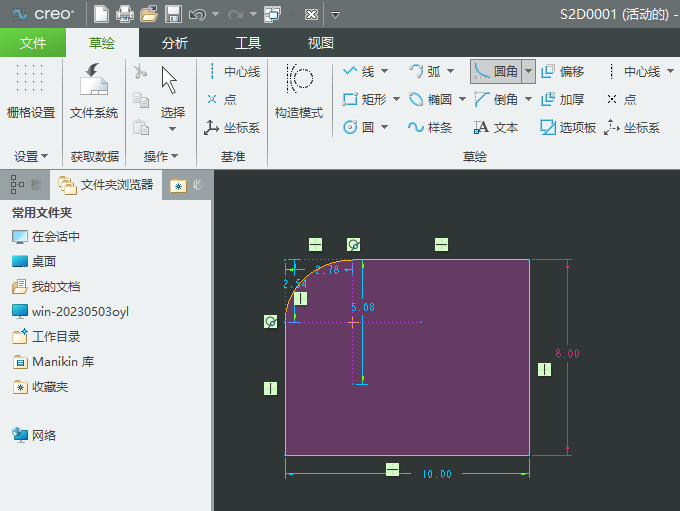Select the 圆角 fillet tool
The image size is (680, 511).
point(497,71)
